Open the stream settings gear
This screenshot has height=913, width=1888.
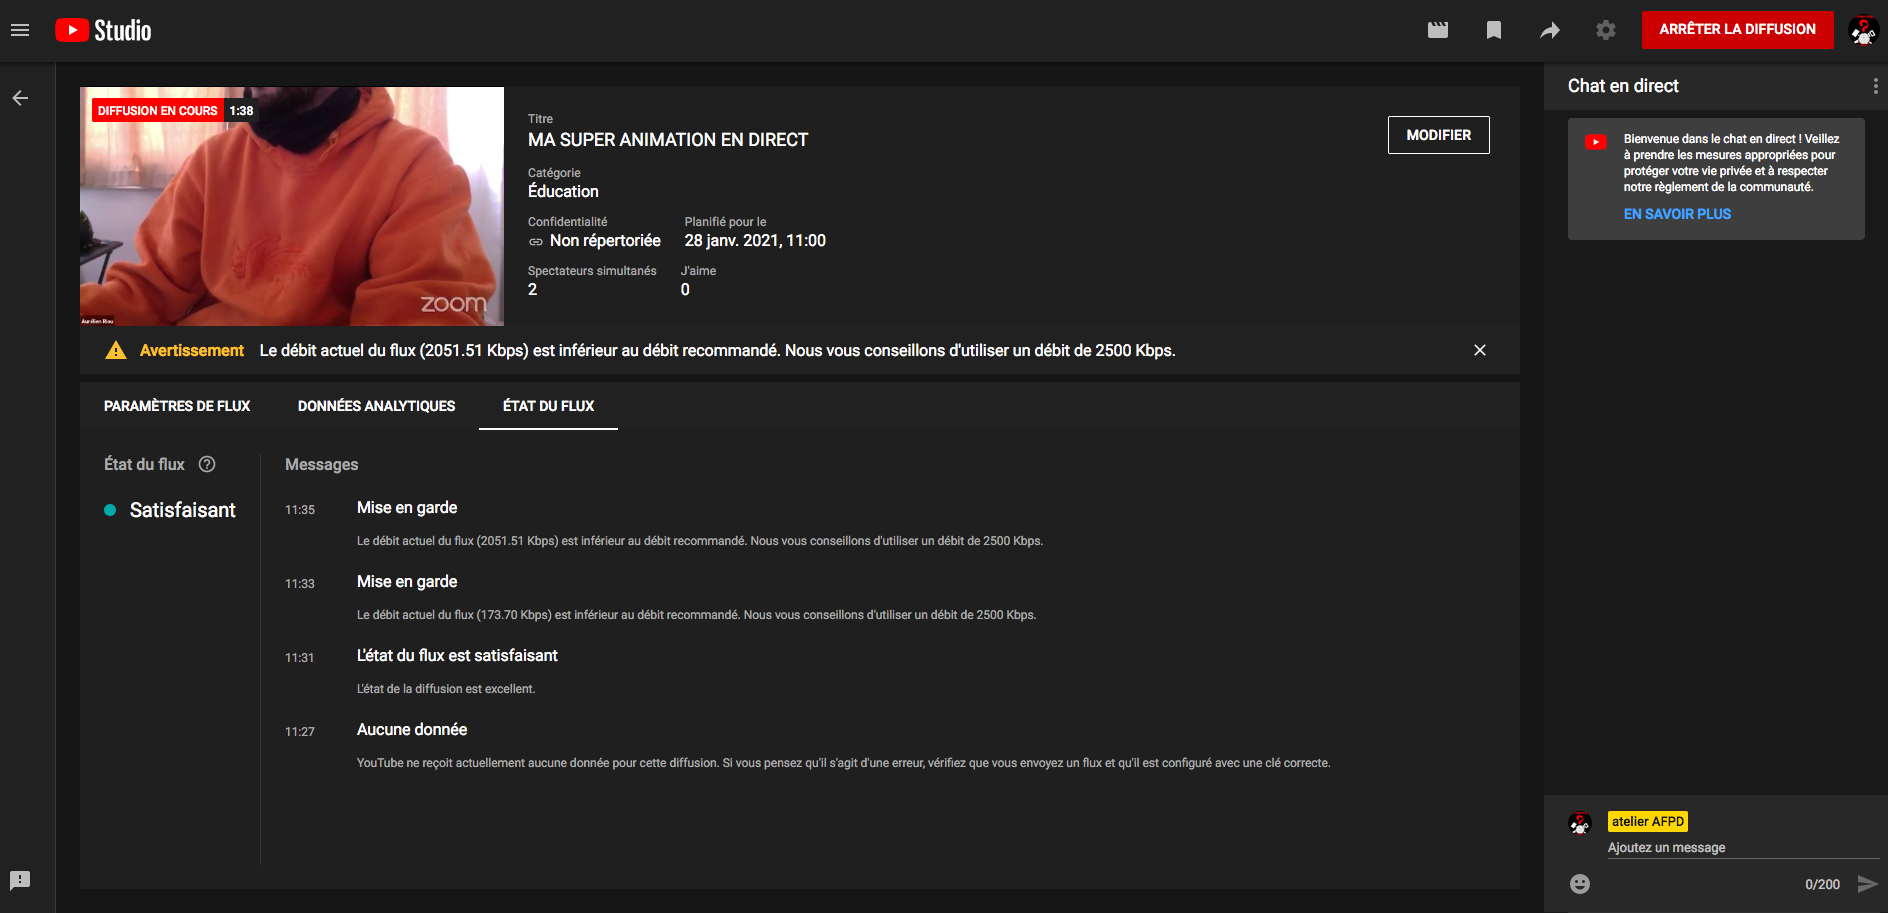[x=1605, y=30]
